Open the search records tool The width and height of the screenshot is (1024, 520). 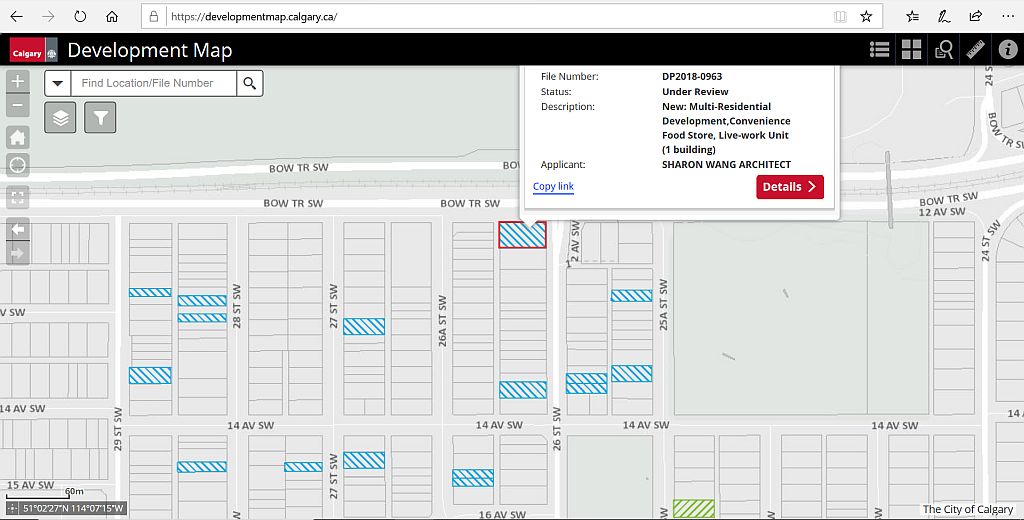pos(943,50)
